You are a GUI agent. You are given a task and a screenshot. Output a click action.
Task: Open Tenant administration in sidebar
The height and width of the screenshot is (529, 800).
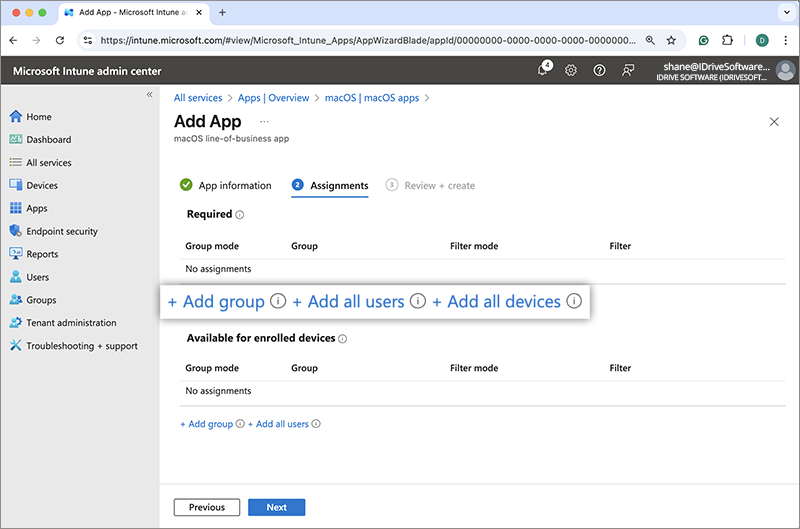(71, 323)
